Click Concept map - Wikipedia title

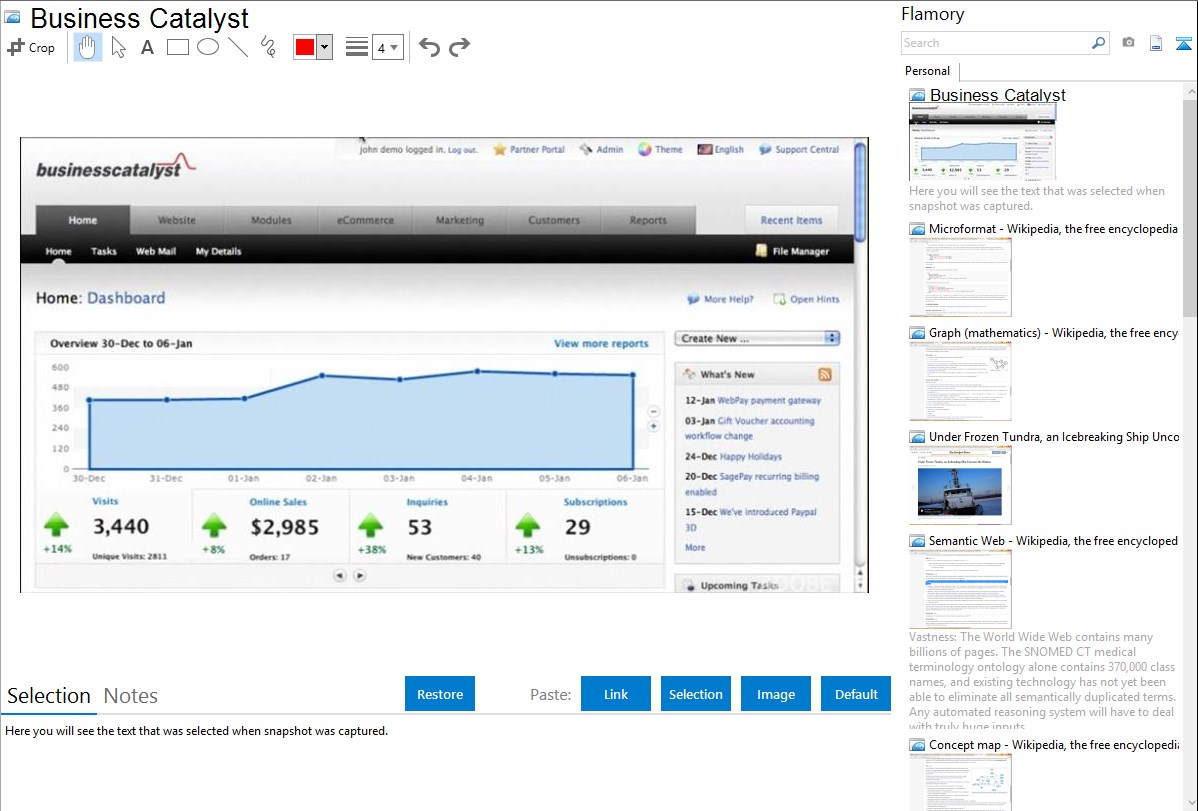tap(1053, 744)
